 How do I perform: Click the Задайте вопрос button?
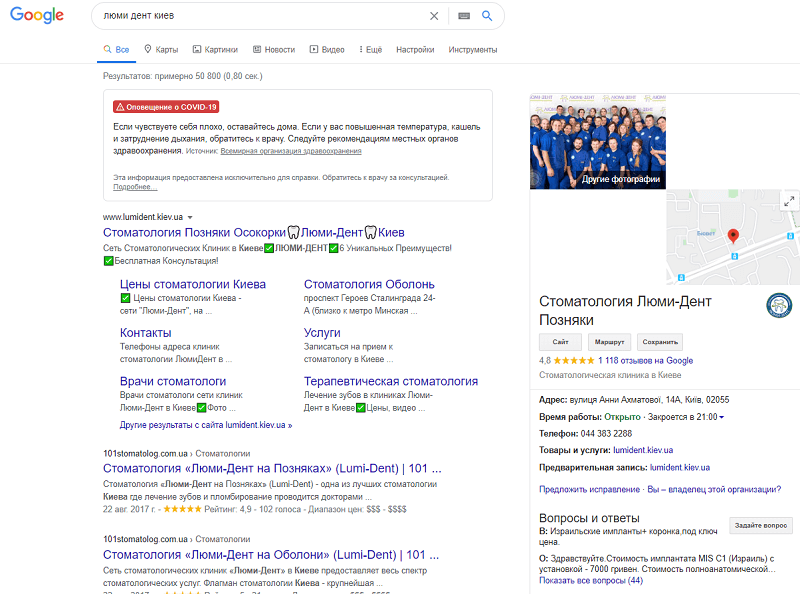pyautogui.click(x=761, y=525)
